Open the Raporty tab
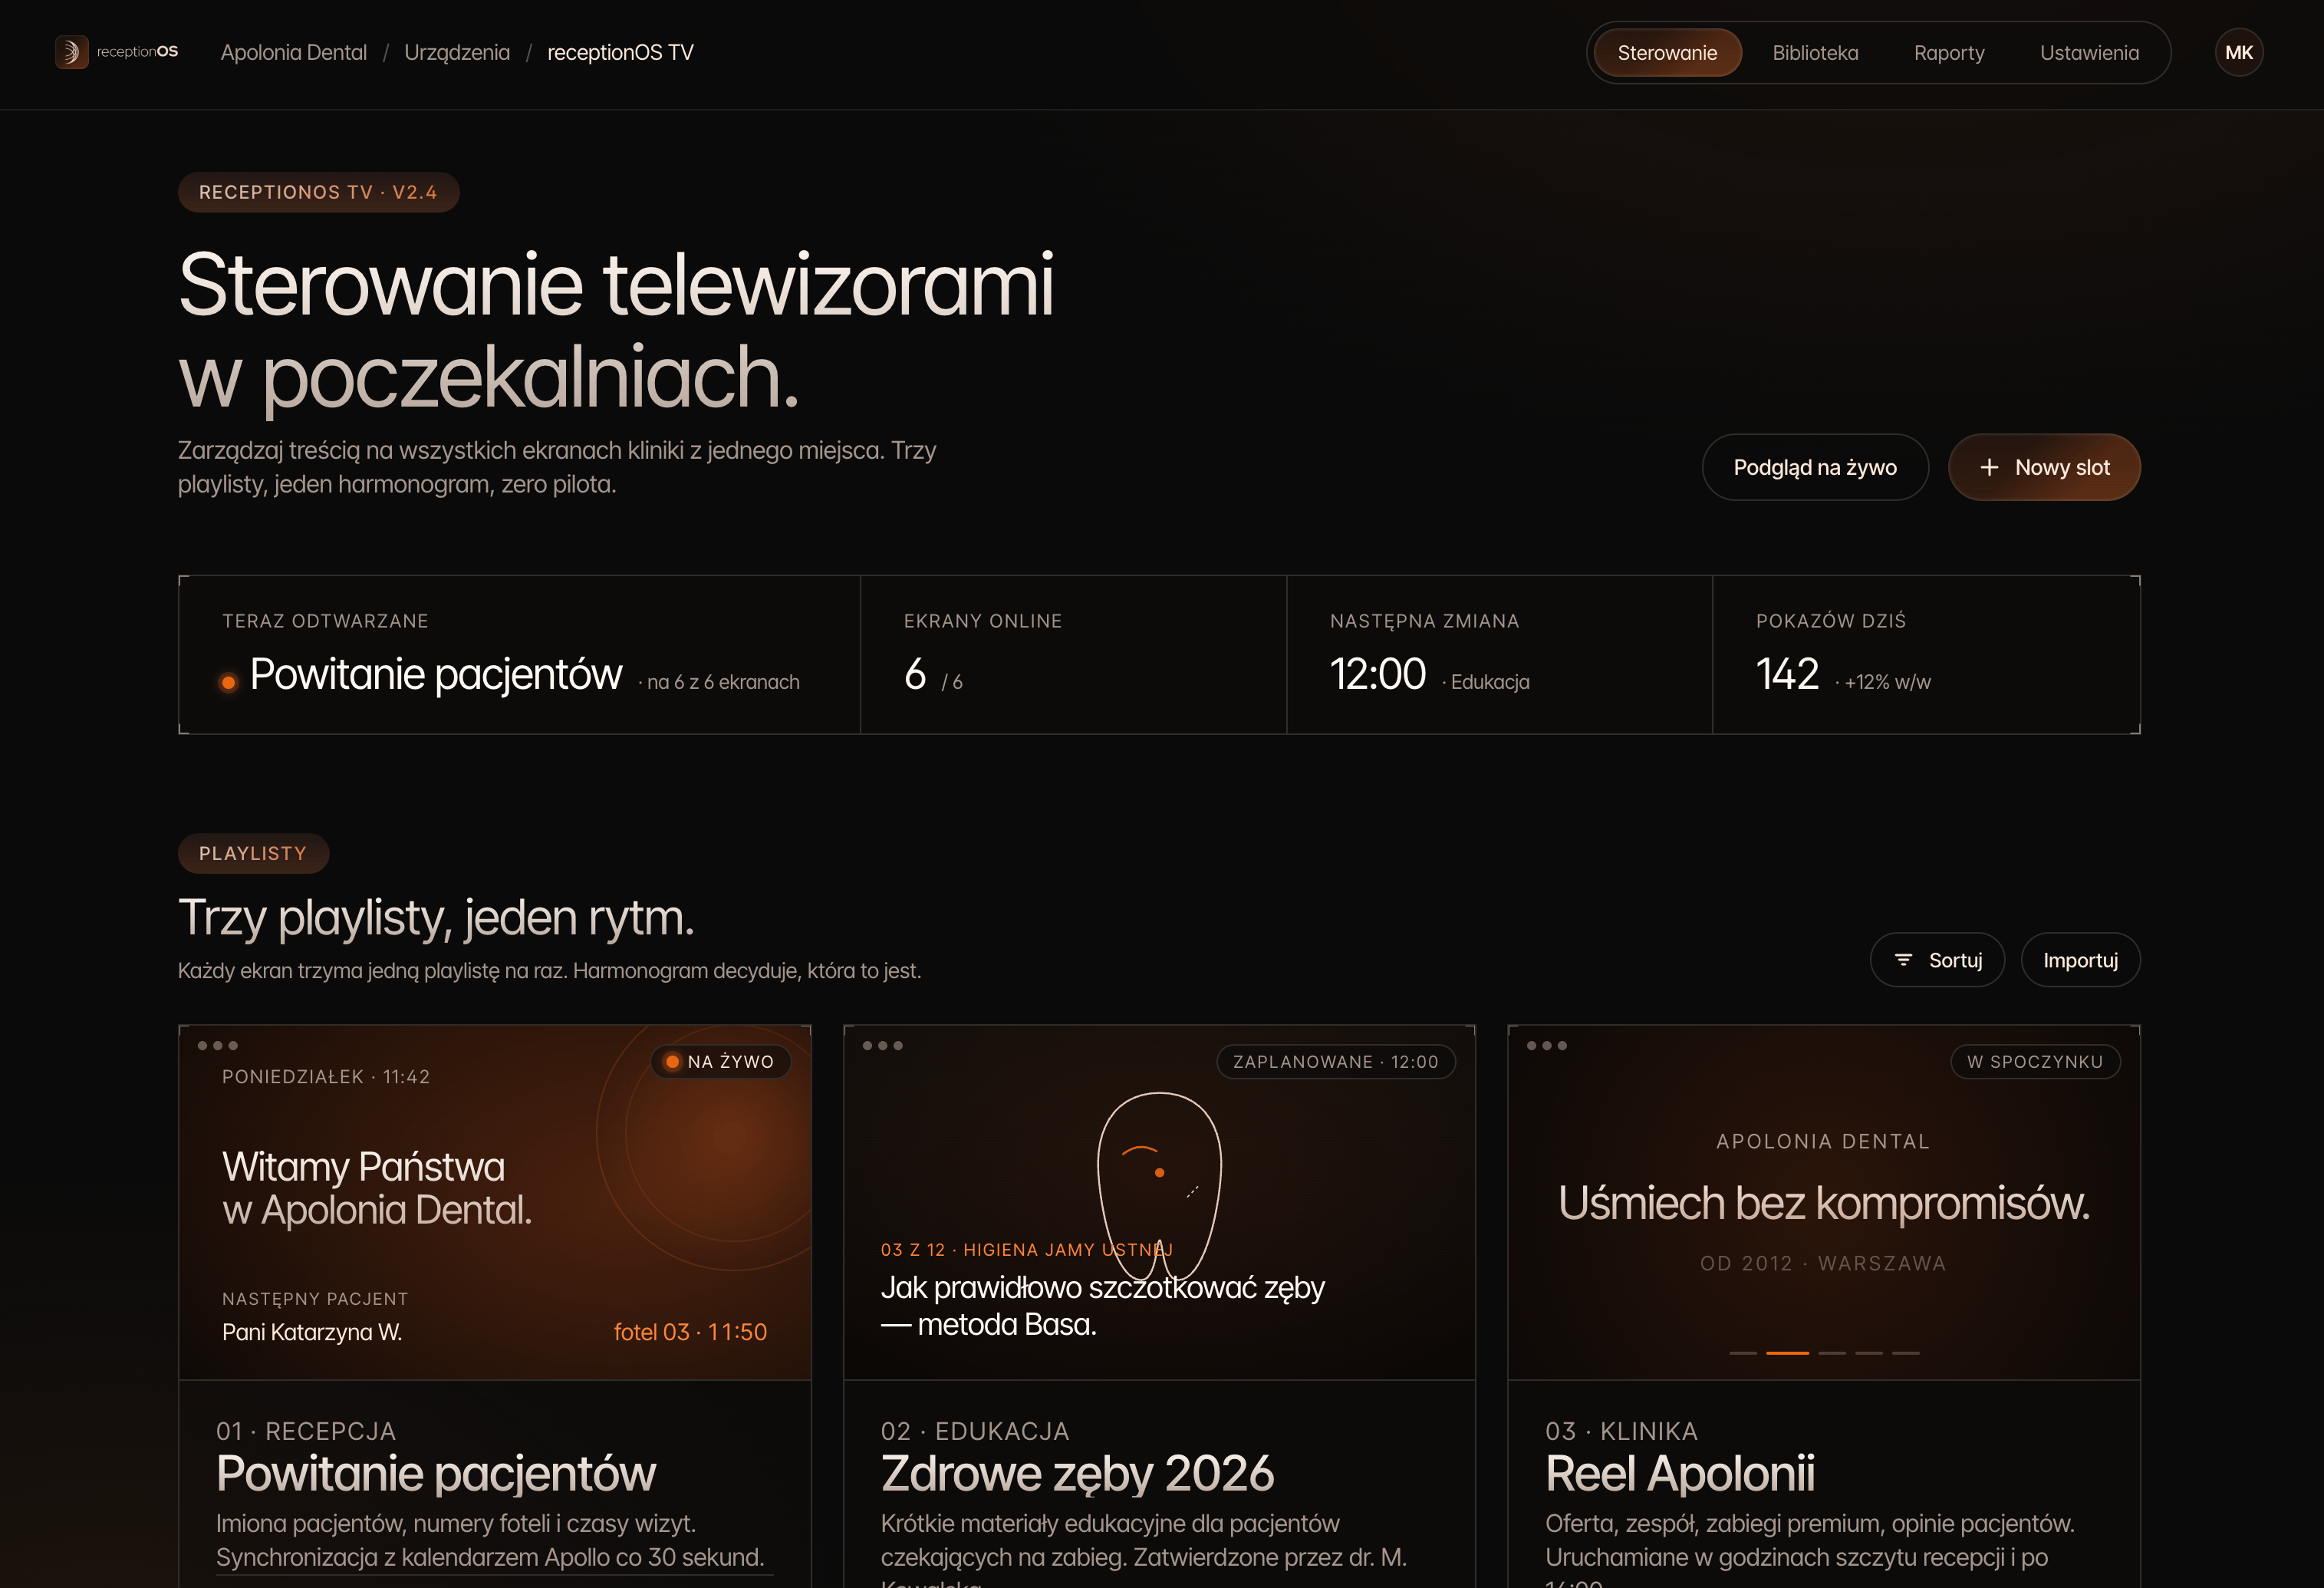The image size is (2324, 1588). (x=1948, y=52)
